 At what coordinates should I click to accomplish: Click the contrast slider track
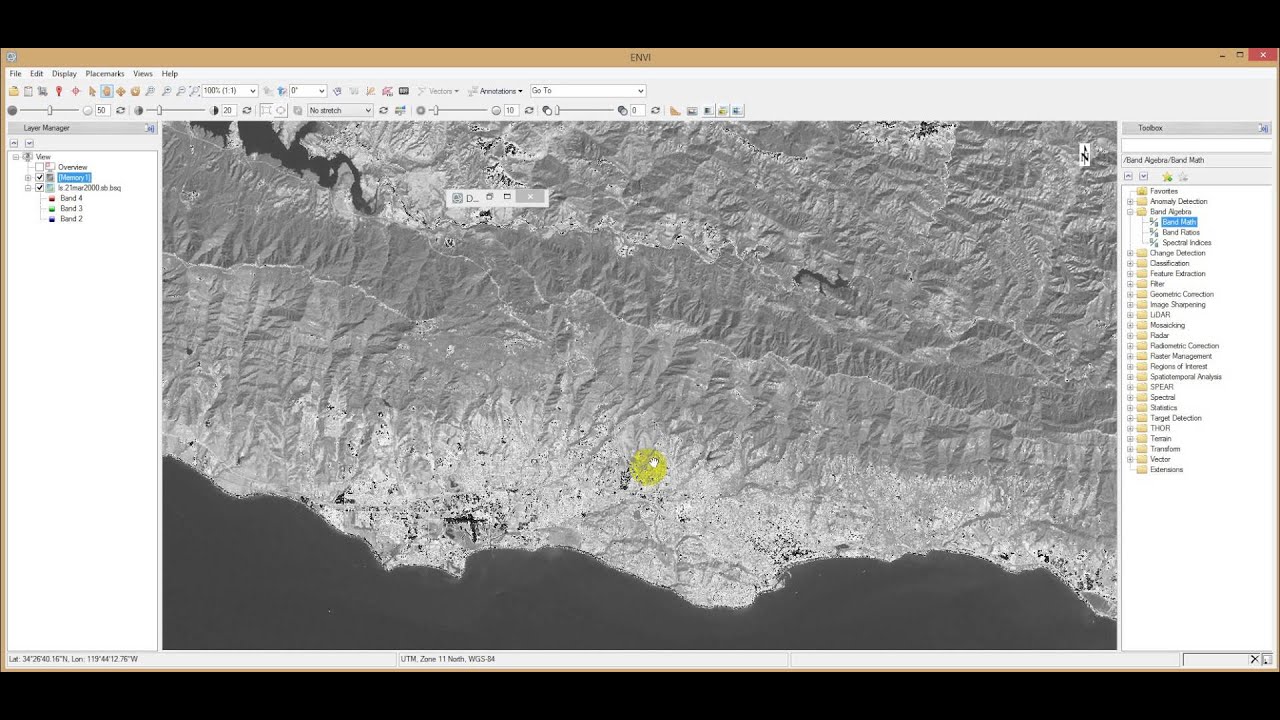point(176,110)
